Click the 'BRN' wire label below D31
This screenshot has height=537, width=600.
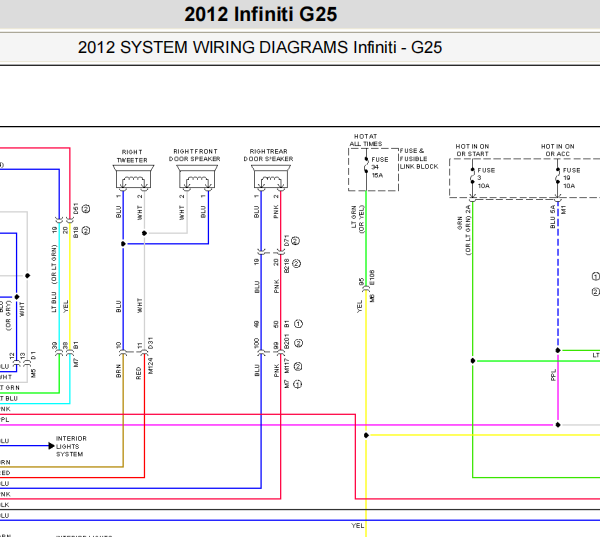(118, 371)
